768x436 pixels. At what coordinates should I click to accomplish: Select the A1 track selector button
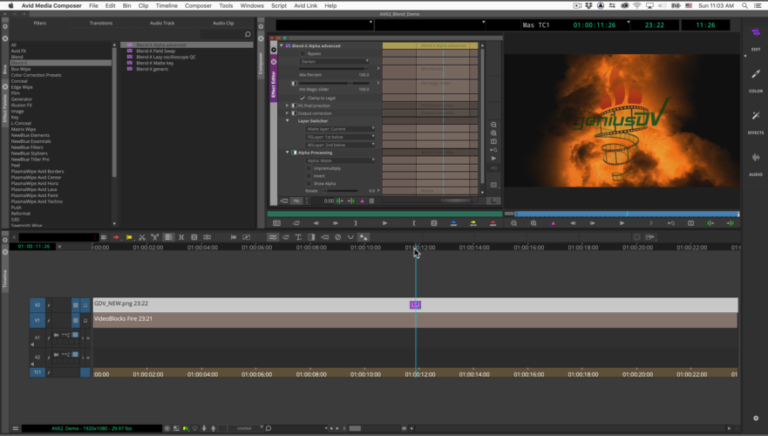coord(37,338)
